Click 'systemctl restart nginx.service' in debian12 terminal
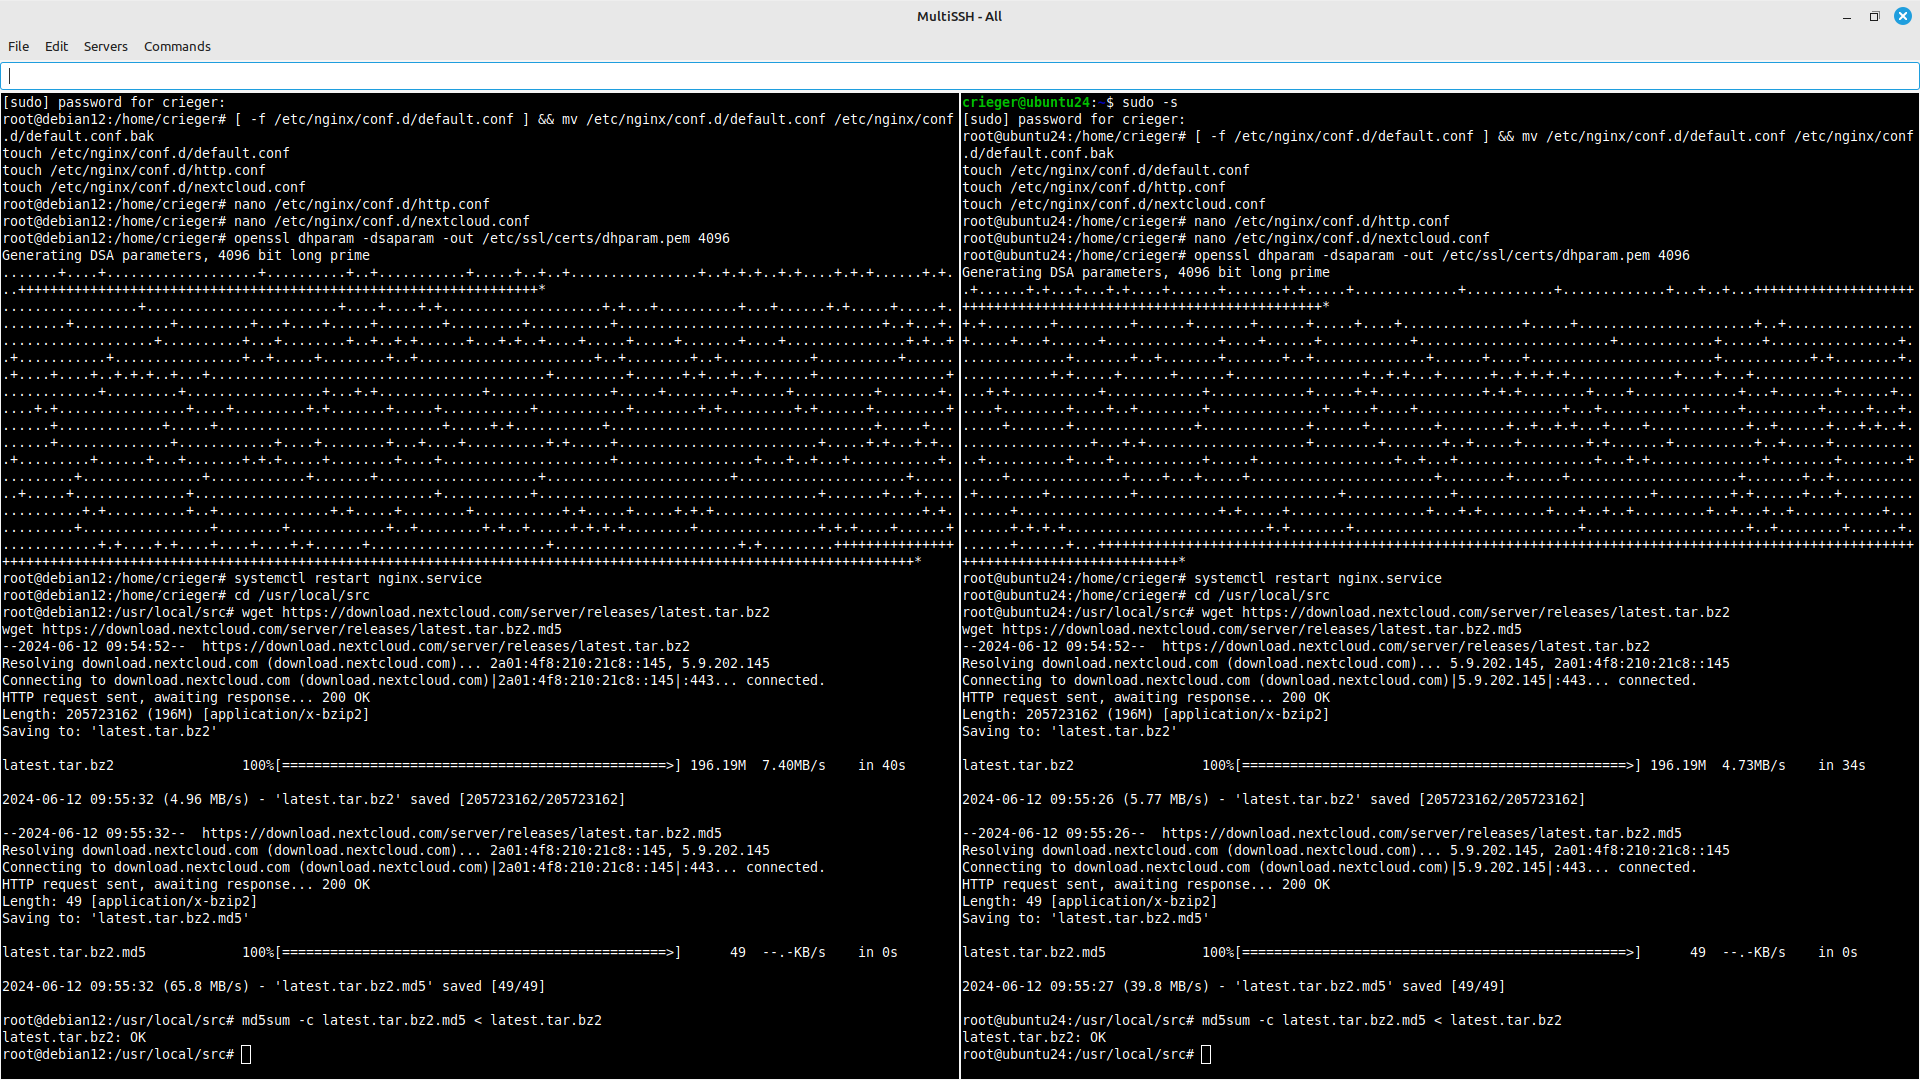The width and height of the screenshot is (1920, 1080). click(x=358, y=578)
